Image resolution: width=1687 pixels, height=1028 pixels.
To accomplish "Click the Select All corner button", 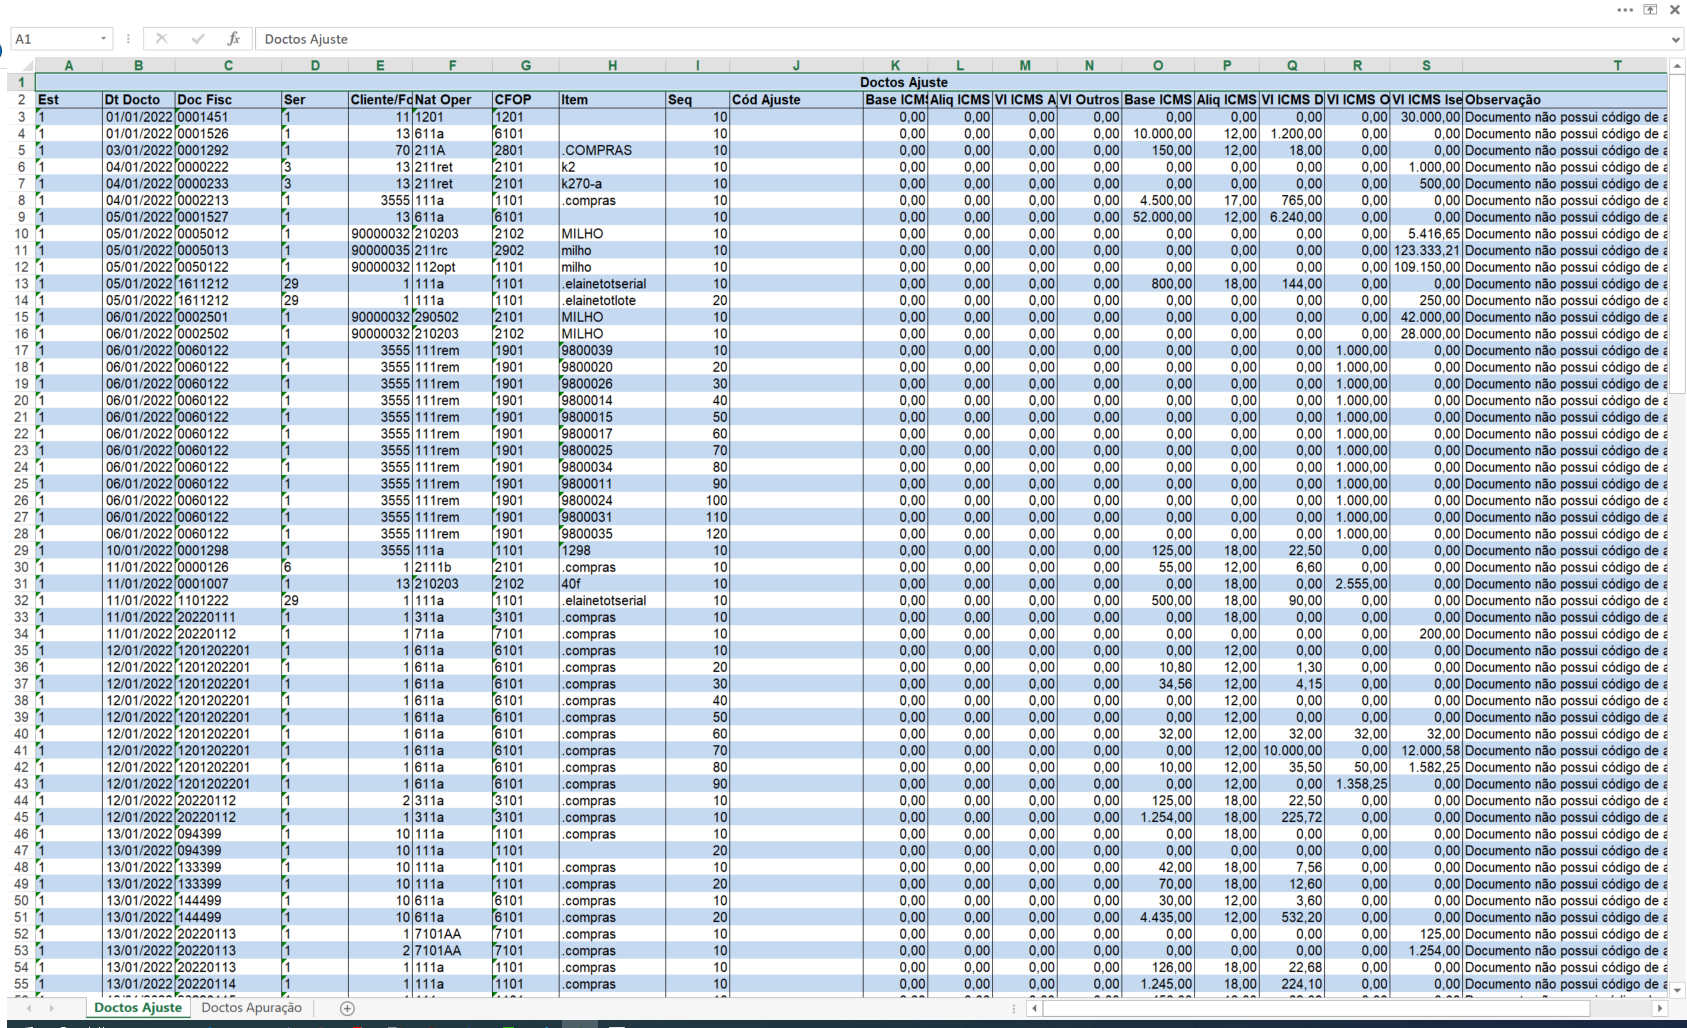I will pyautogui.click(x=21, y=65).
